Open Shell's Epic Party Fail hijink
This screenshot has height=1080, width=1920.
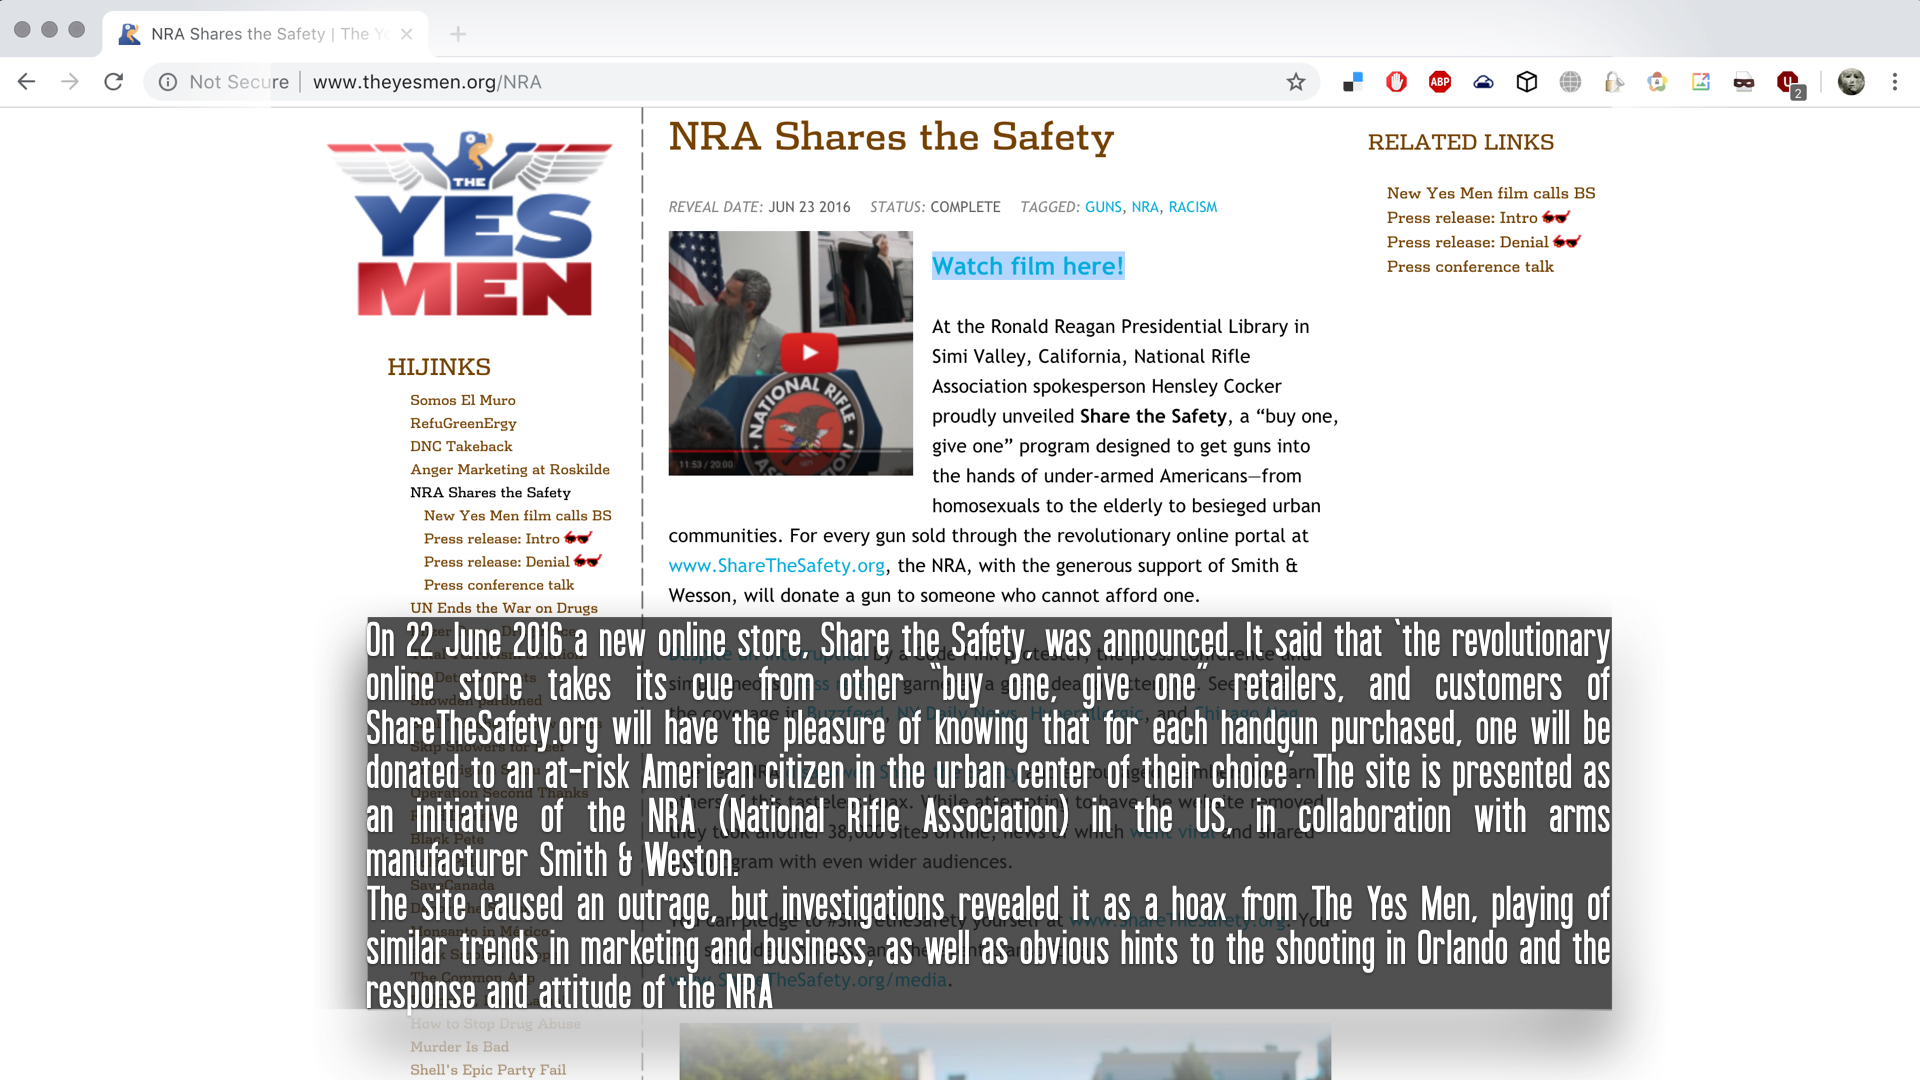(x=488, y=1070)
